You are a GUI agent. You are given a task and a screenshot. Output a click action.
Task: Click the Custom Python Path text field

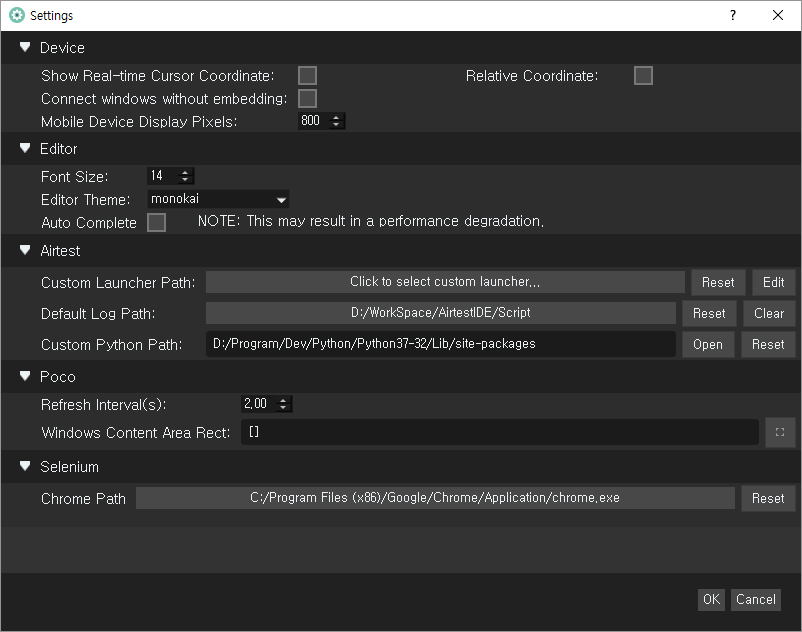click(440, 344)
